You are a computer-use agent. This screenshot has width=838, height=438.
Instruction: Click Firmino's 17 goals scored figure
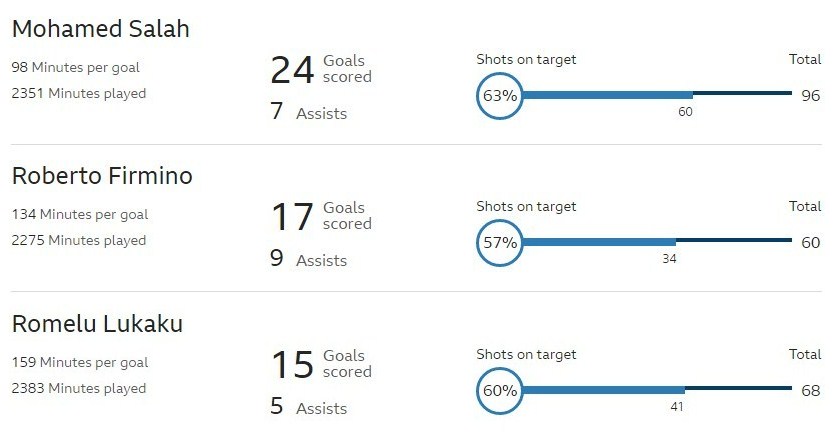(293, 217)
